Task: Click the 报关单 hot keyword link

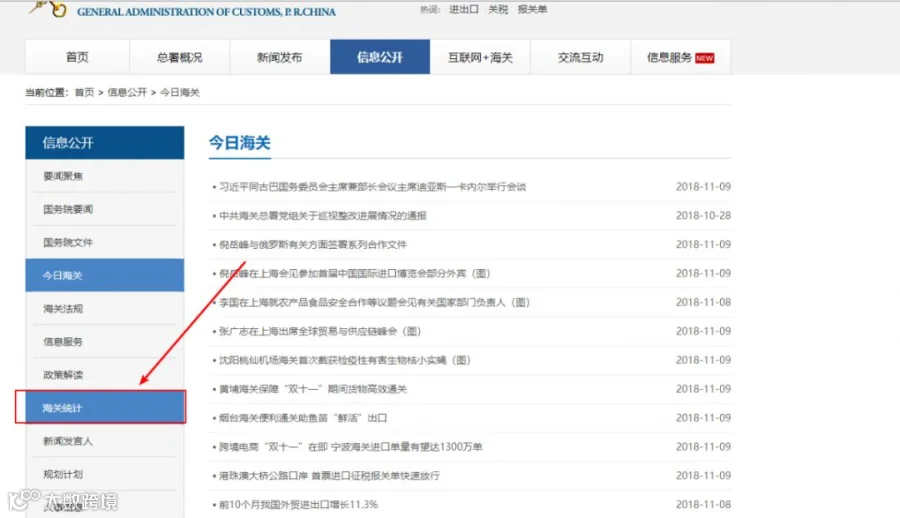Action: point(532,9)
